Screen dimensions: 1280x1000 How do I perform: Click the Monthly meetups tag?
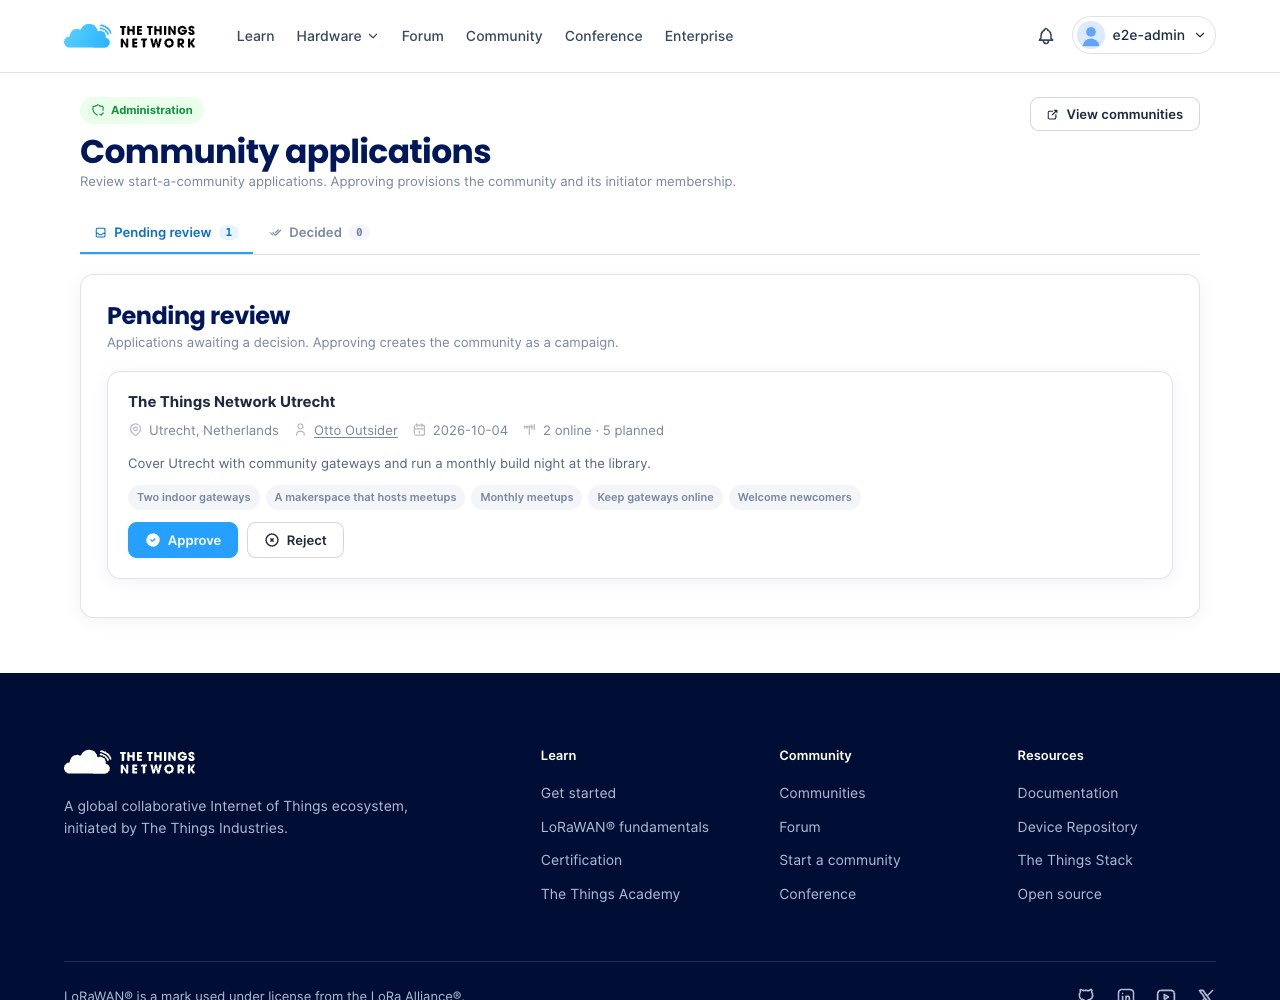pos(527,497)
